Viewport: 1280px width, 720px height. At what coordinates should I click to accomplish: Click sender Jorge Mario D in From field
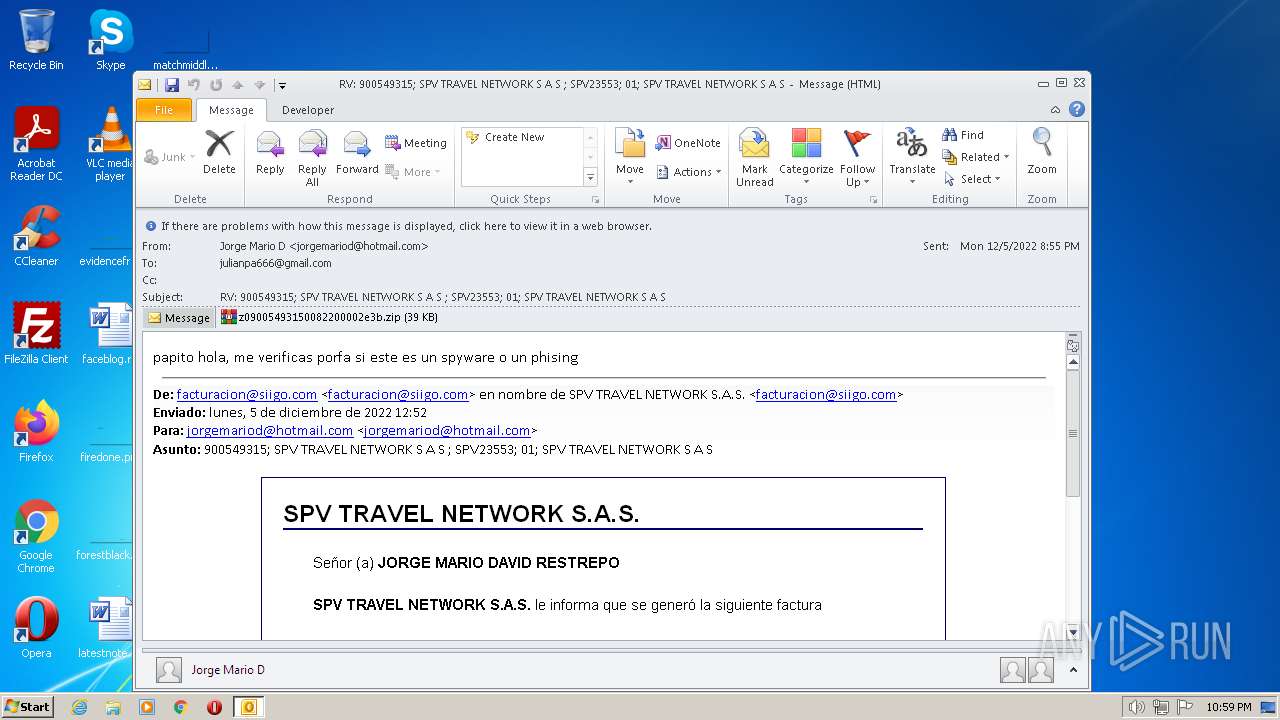click(324, 246)
